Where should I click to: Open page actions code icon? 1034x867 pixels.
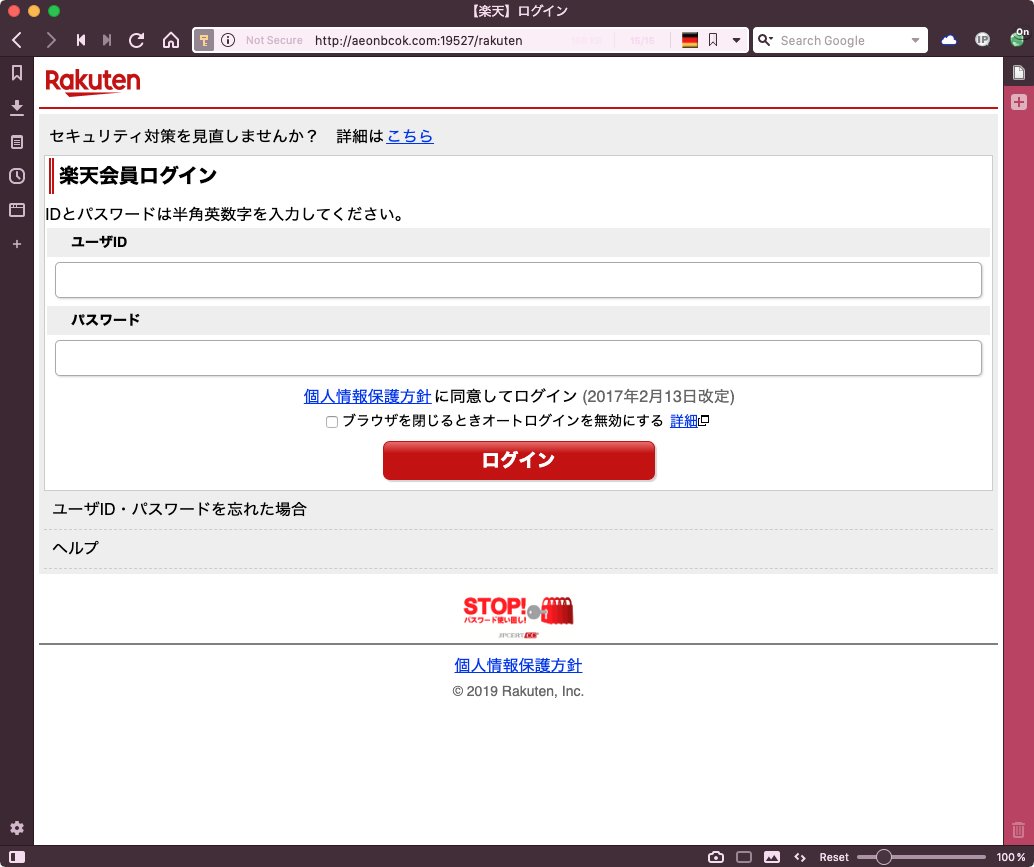tap(800, 857)
